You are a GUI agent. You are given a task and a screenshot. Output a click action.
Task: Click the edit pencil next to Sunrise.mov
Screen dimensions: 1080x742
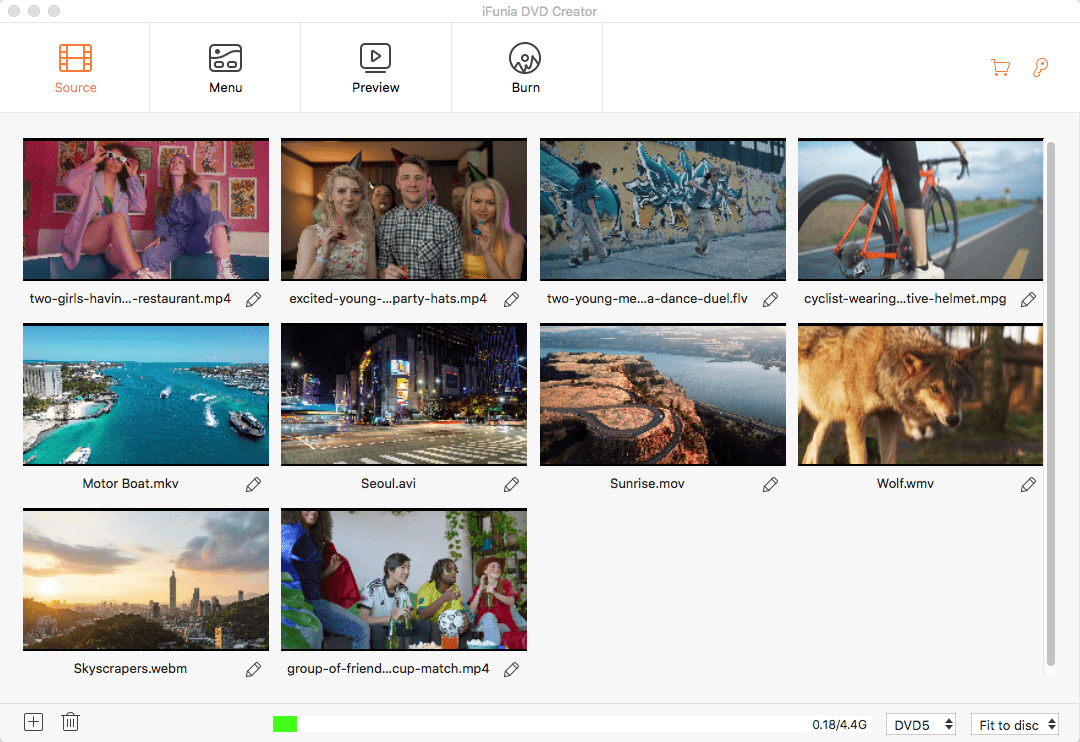coord(770,484)
